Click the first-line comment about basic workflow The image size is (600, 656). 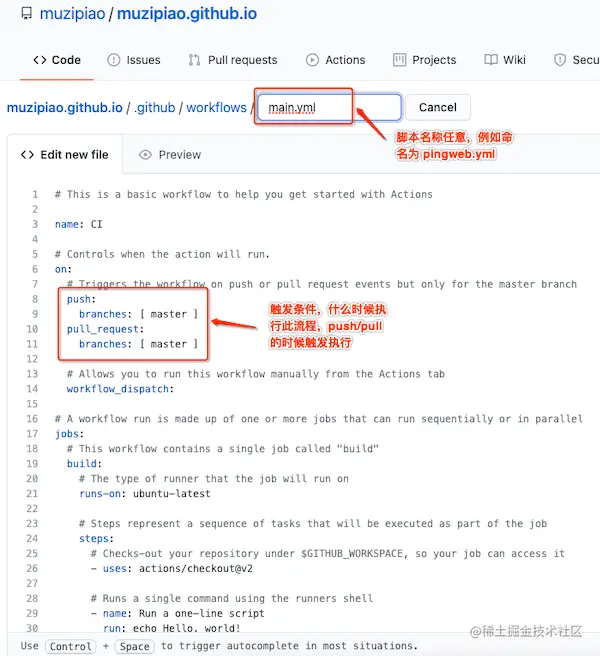click(244, 194)
